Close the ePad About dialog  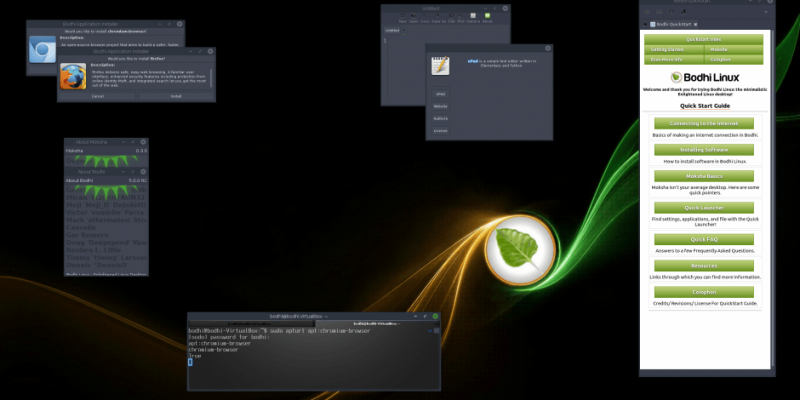tap(548, 48)
